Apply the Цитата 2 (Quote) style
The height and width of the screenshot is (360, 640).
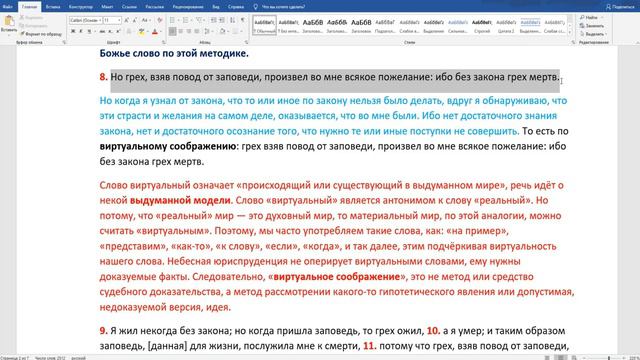coord(506,26)
